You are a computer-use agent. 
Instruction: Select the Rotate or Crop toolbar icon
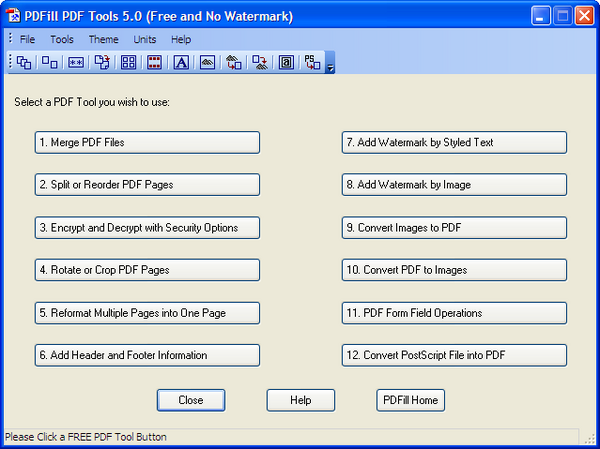(102, 62)
